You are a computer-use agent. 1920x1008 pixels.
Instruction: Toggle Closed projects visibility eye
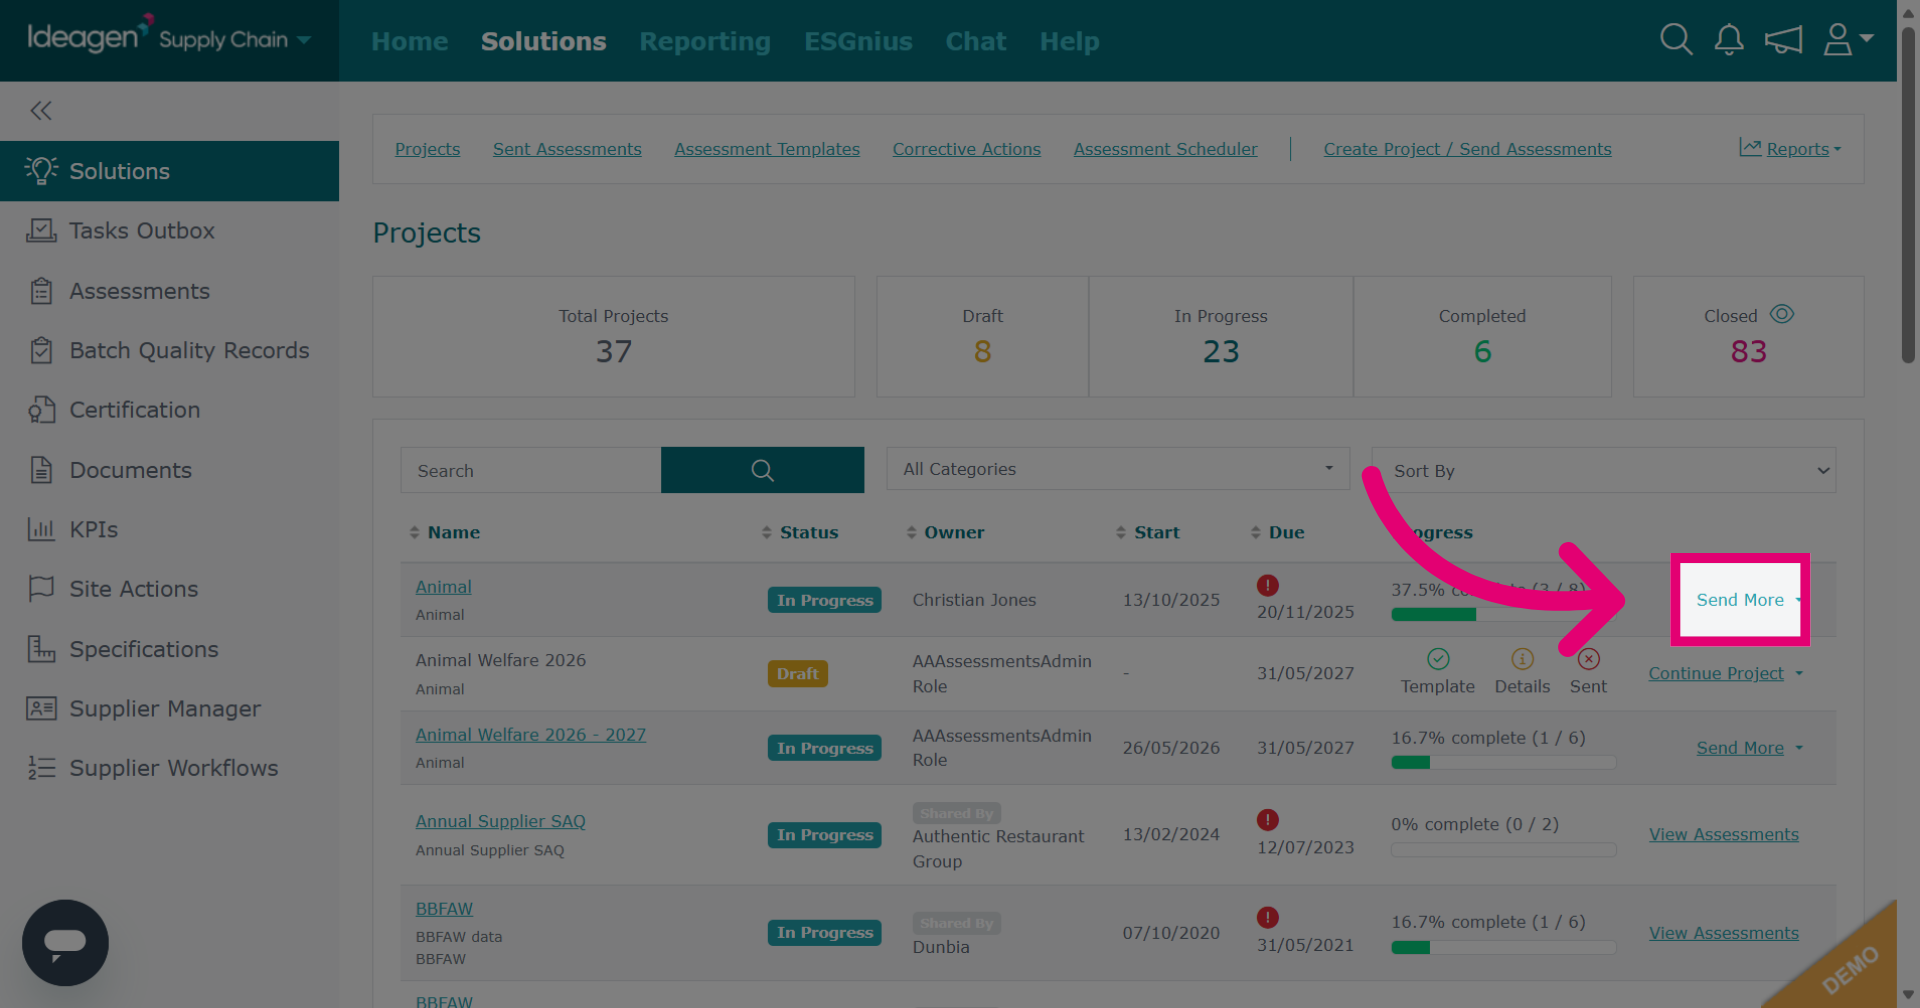(1781, 314)
